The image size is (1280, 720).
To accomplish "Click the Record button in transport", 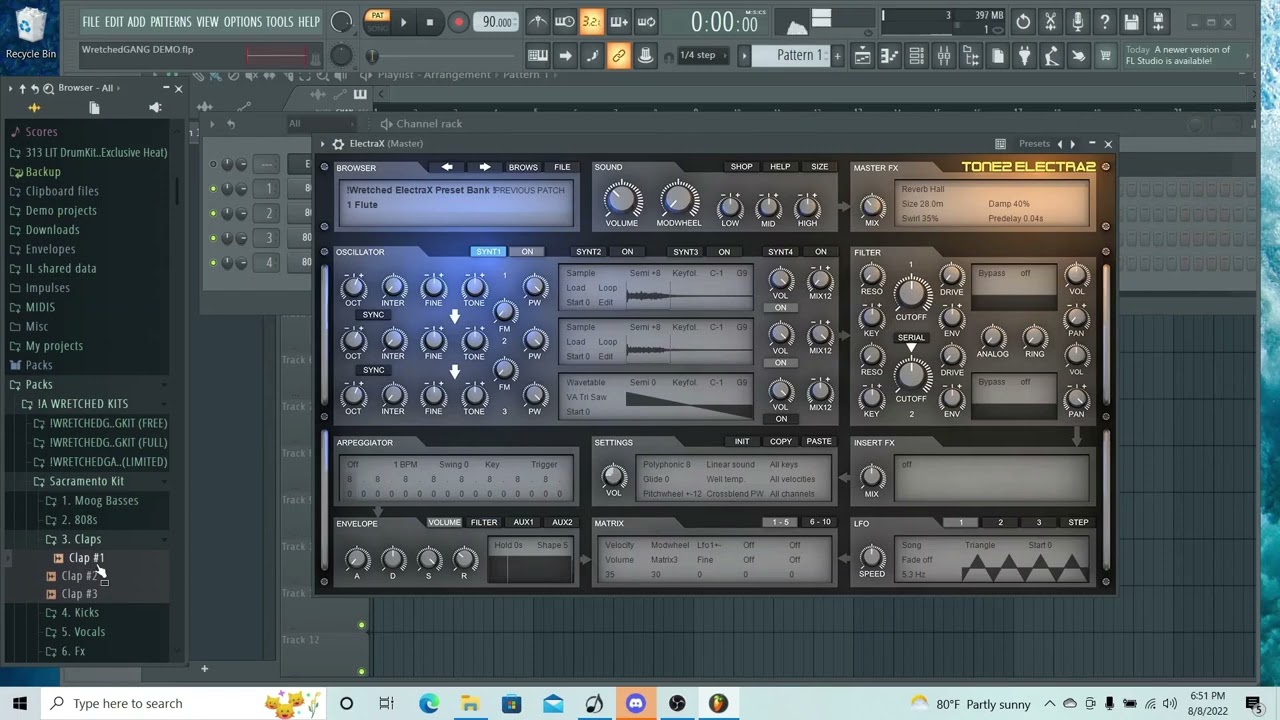I will click(x=458, y=22).
